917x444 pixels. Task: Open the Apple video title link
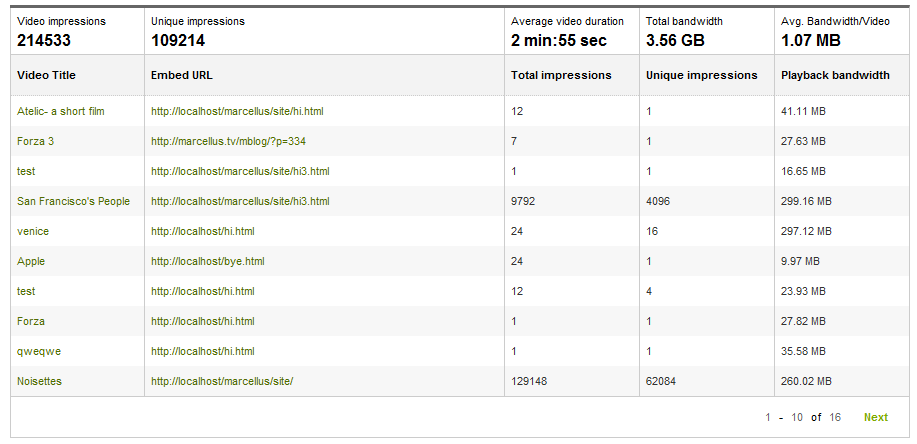[x=31, y=261]
